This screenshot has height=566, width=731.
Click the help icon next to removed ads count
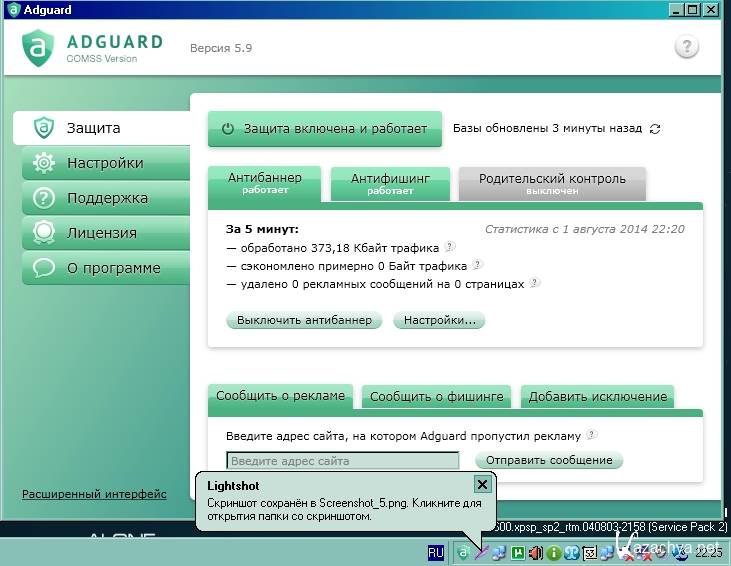coord(535,283)
